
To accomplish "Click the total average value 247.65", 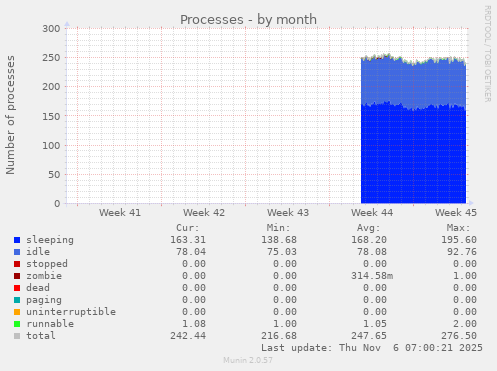I will tap(369, 336).
